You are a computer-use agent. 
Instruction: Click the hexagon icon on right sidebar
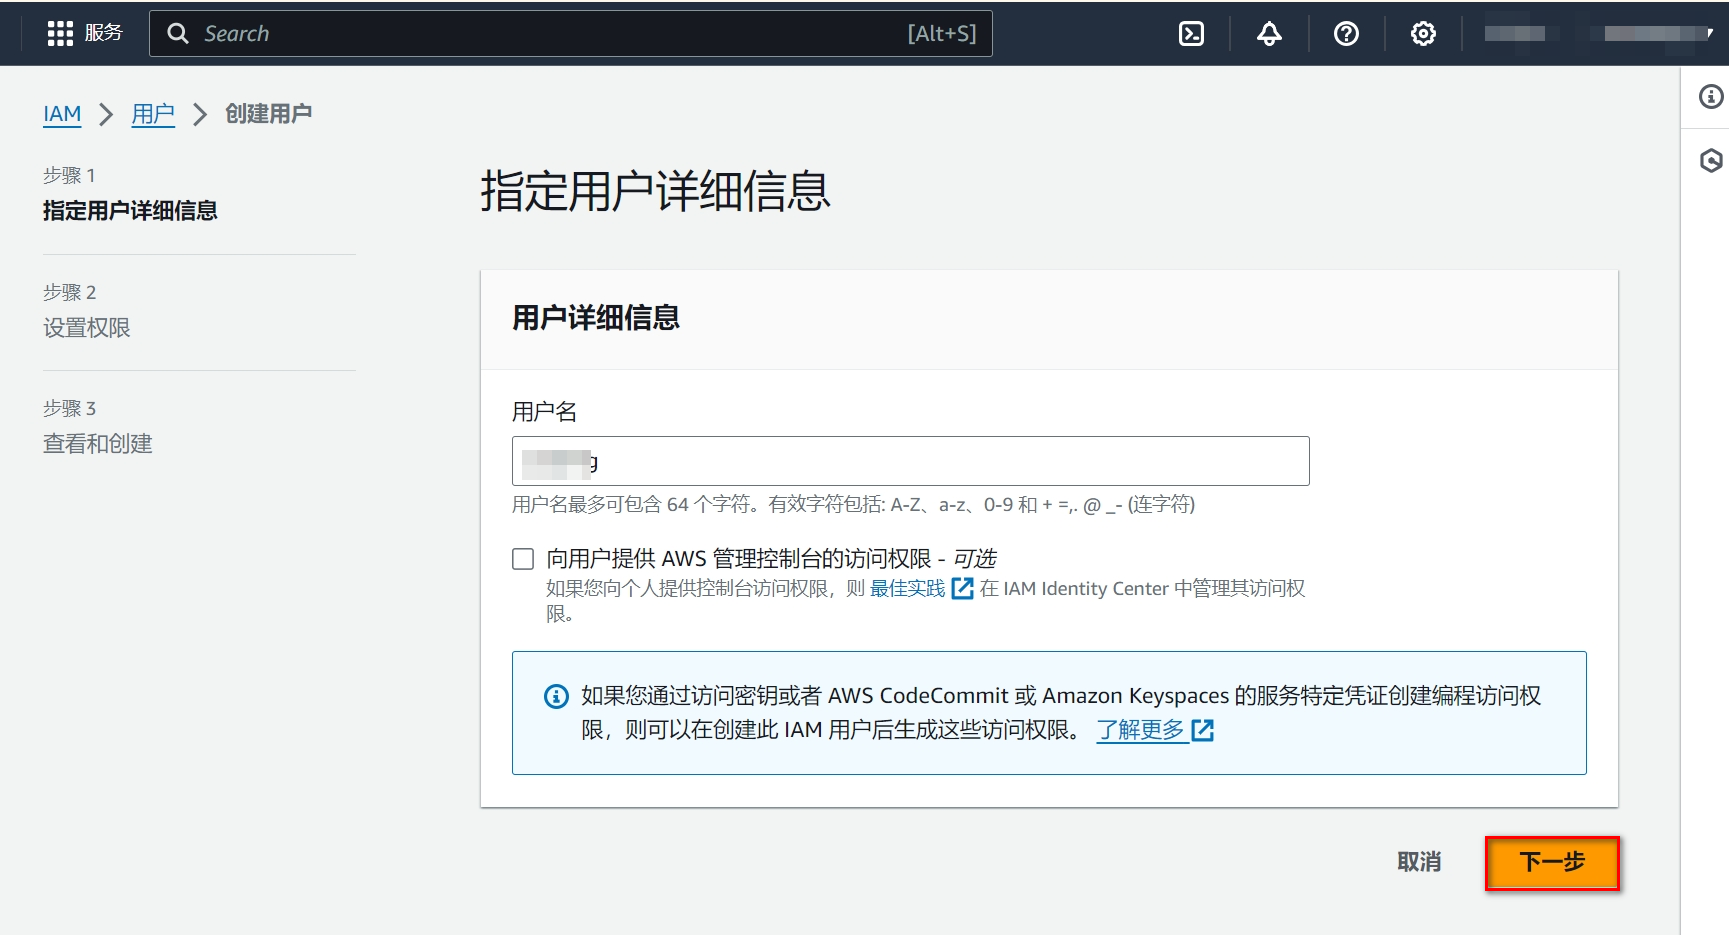pos(1711,160)
